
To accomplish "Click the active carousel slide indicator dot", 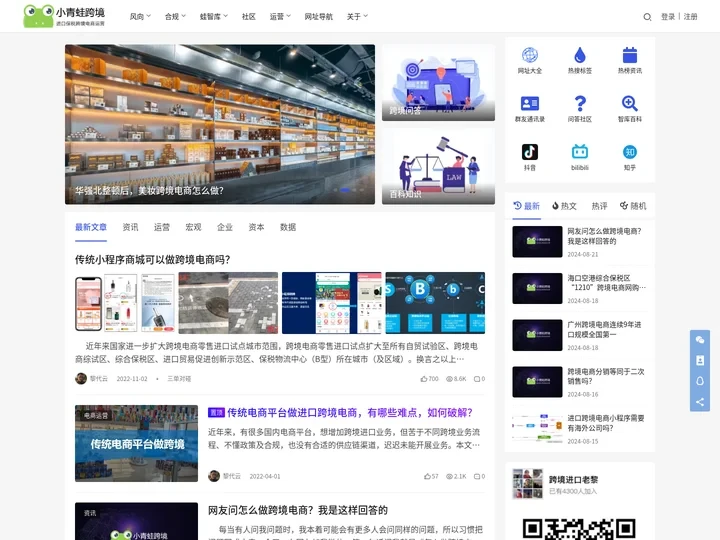I will click(345, 190).
